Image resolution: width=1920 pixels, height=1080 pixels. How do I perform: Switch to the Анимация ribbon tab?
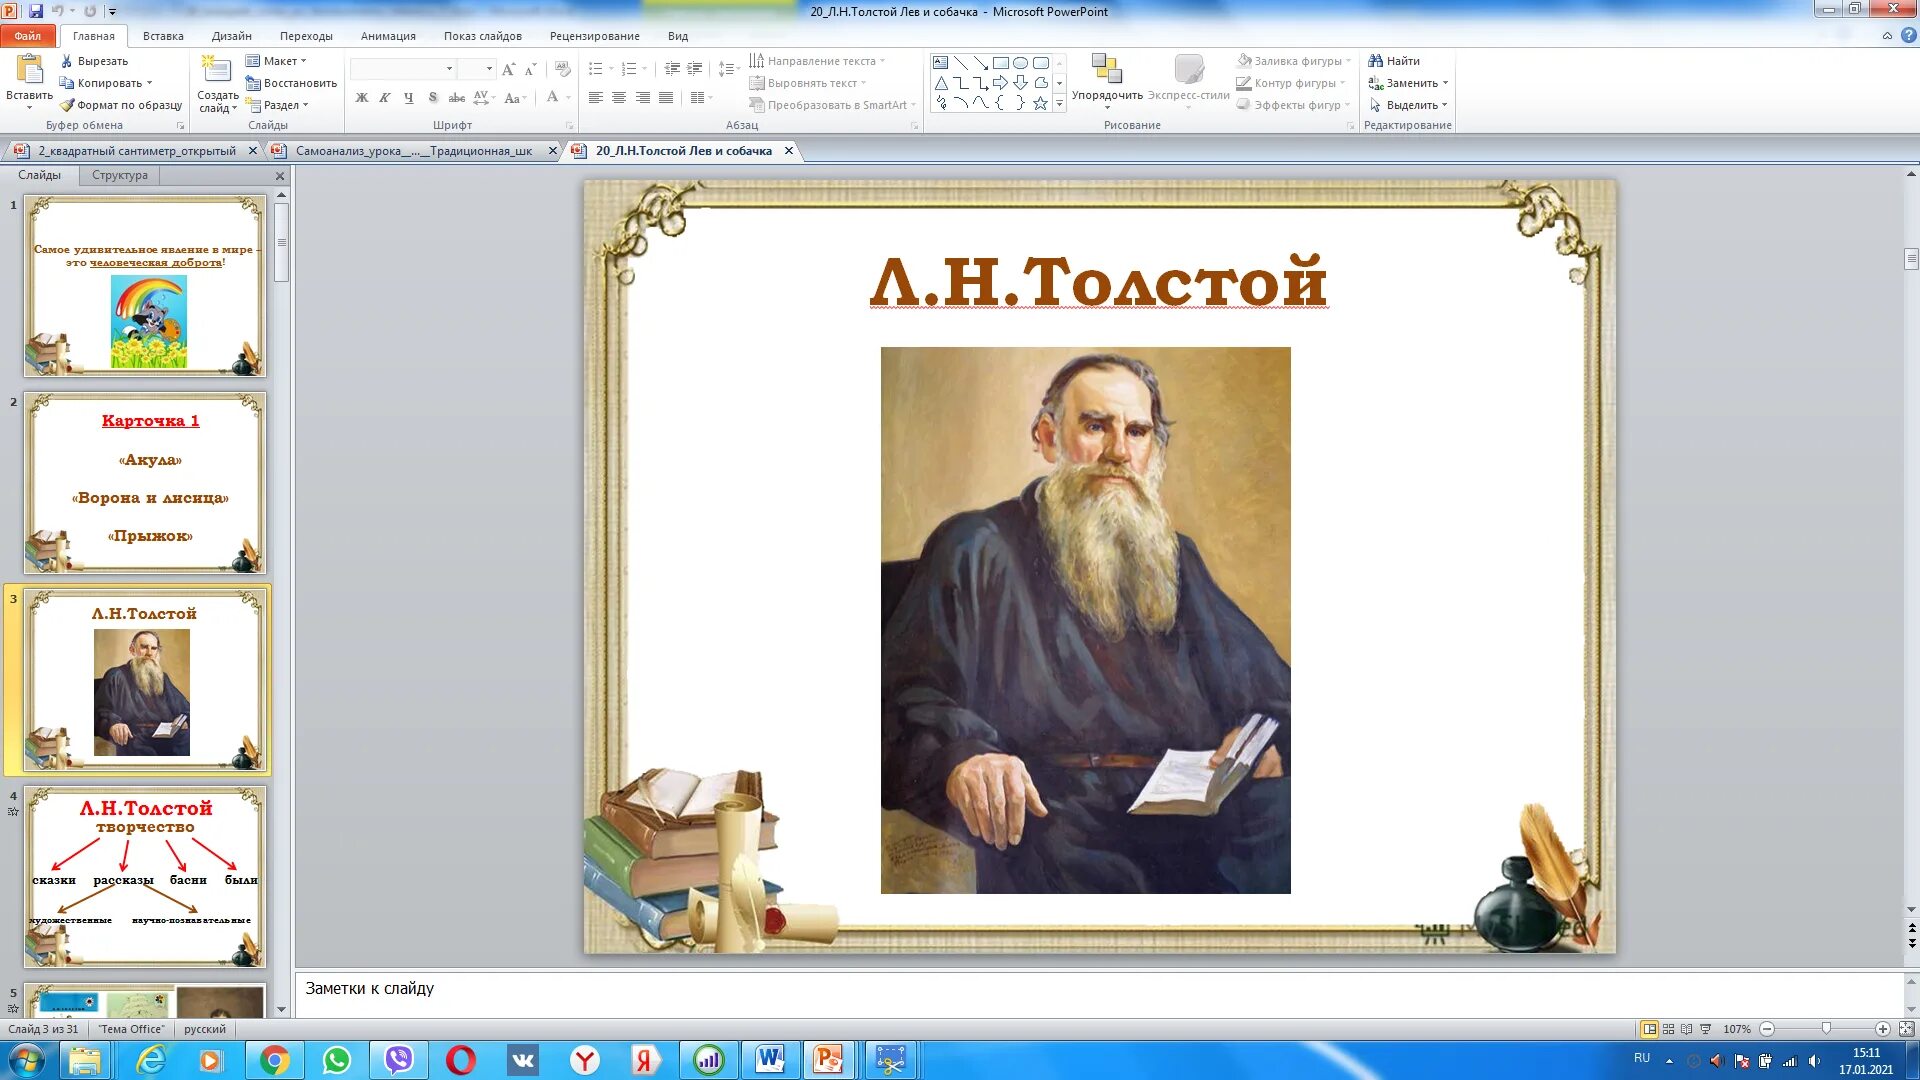pos(388,36)
